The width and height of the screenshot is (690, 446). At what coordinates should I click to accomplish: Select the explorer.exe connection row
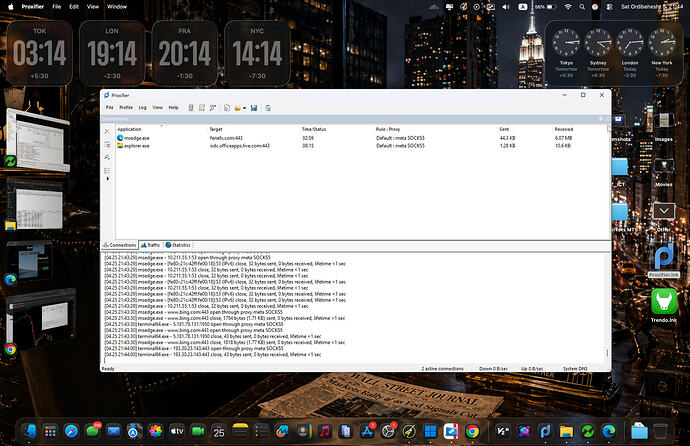361,146
